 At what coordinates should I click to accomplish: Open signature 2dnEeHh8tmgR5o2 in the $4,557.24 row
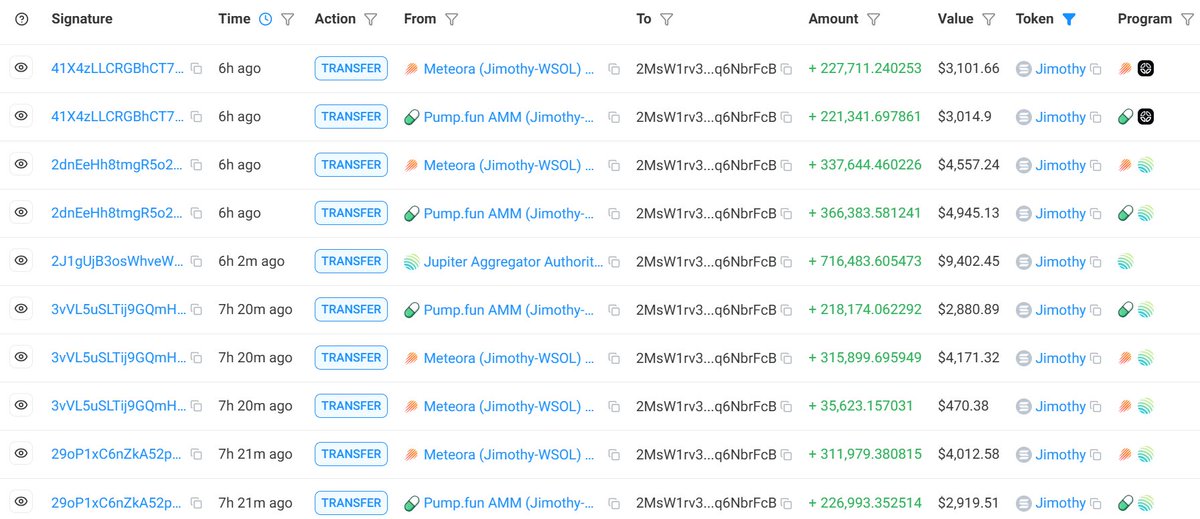pyautogui.click(x=118, y=165)
